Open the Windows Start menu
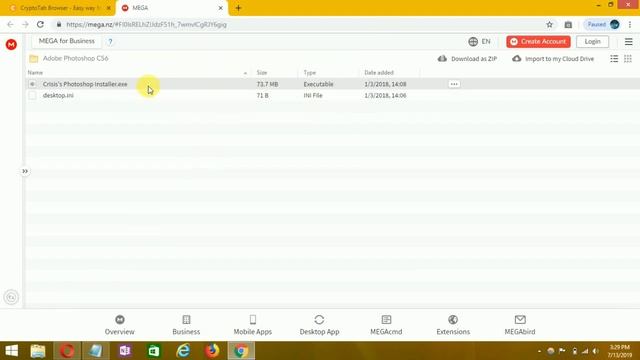This screenshot has width=640, height=360. coord(12,351)
